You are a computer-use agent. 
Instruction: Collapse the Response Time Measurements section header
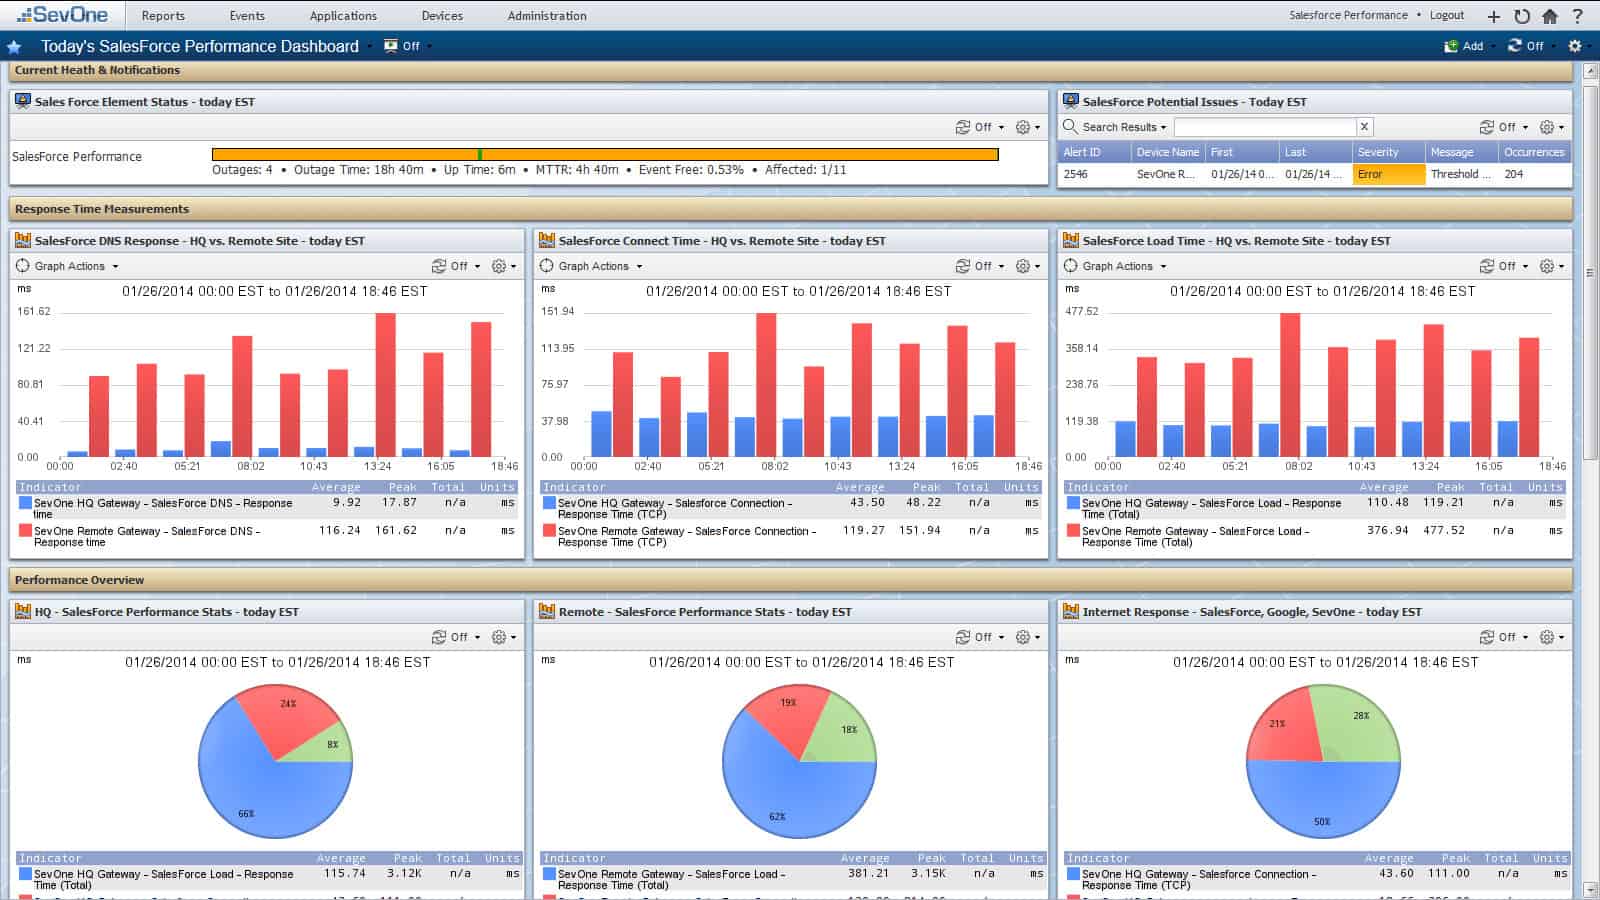coord(790,209)
